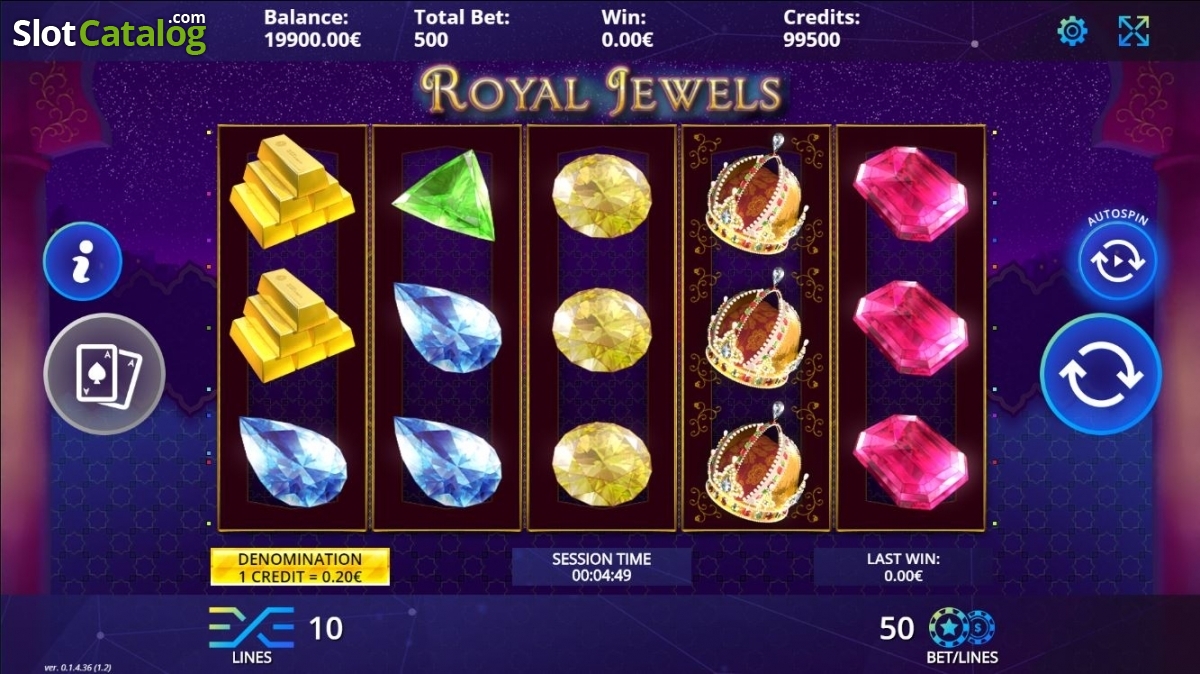
Task: Open the info paytable button
Action: 83,261
